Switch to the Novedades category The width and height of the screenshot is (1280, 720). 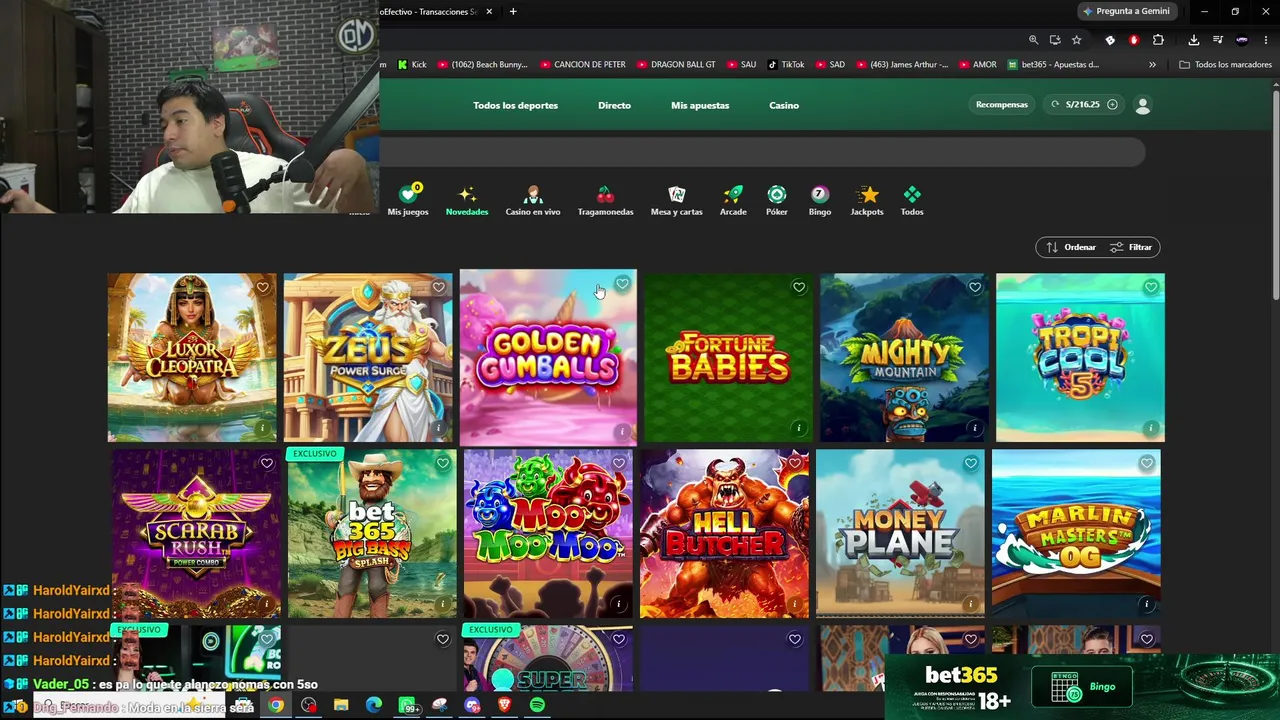click(x=467, y=200)
